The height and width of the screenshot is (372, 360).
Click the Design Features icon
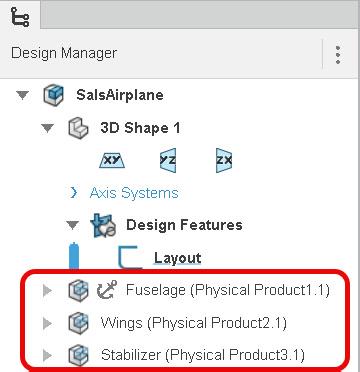[103, 226]
